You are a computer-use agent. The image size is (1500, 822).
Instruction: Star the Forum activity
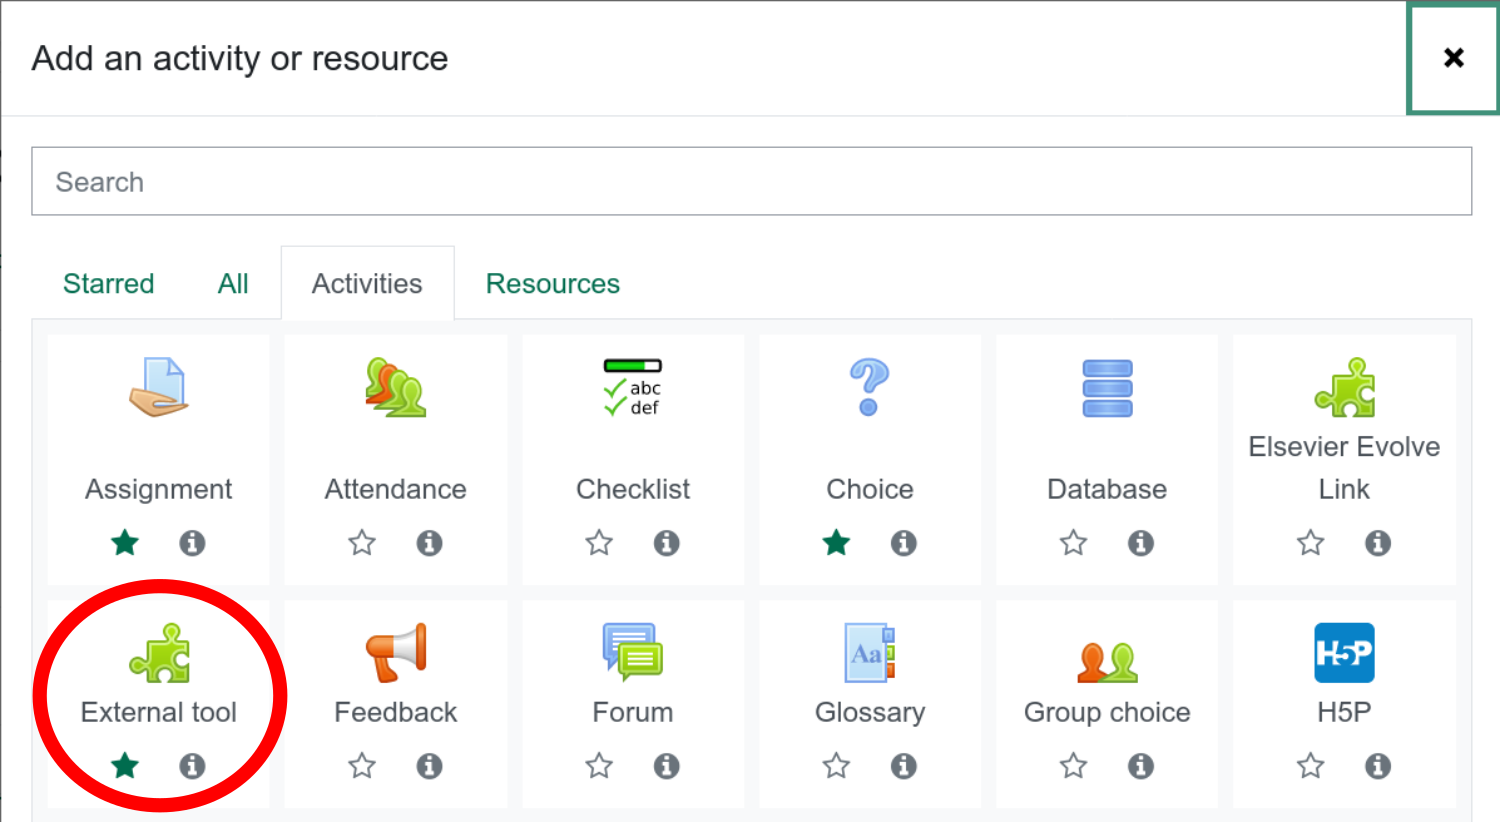599,766
